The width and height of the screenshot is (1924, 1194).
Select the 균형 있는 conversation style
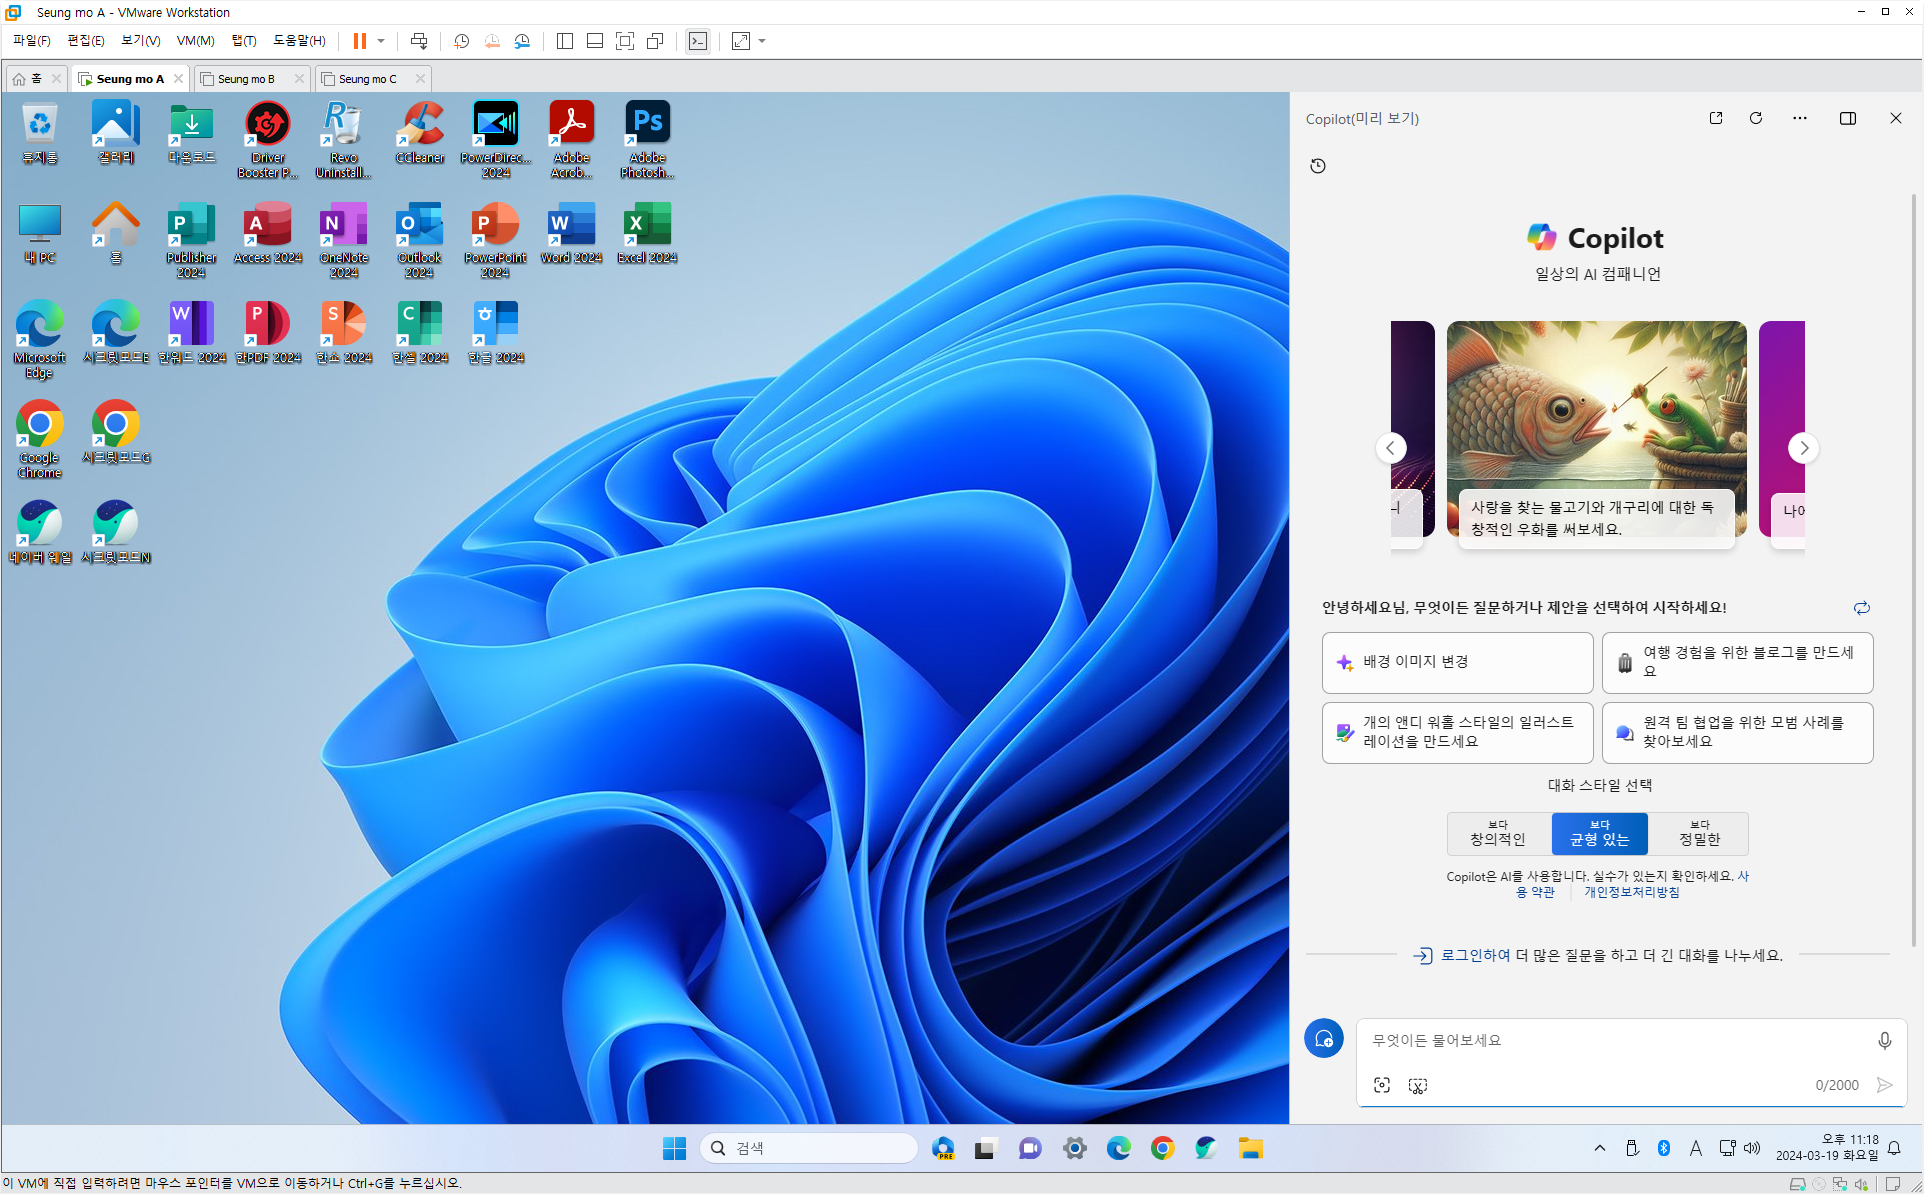1599,834
